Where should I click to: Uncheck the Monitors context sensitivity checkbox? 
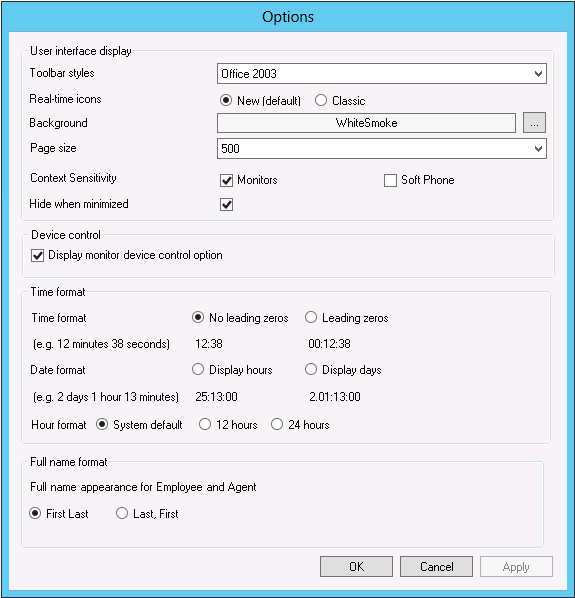point(226,180)
